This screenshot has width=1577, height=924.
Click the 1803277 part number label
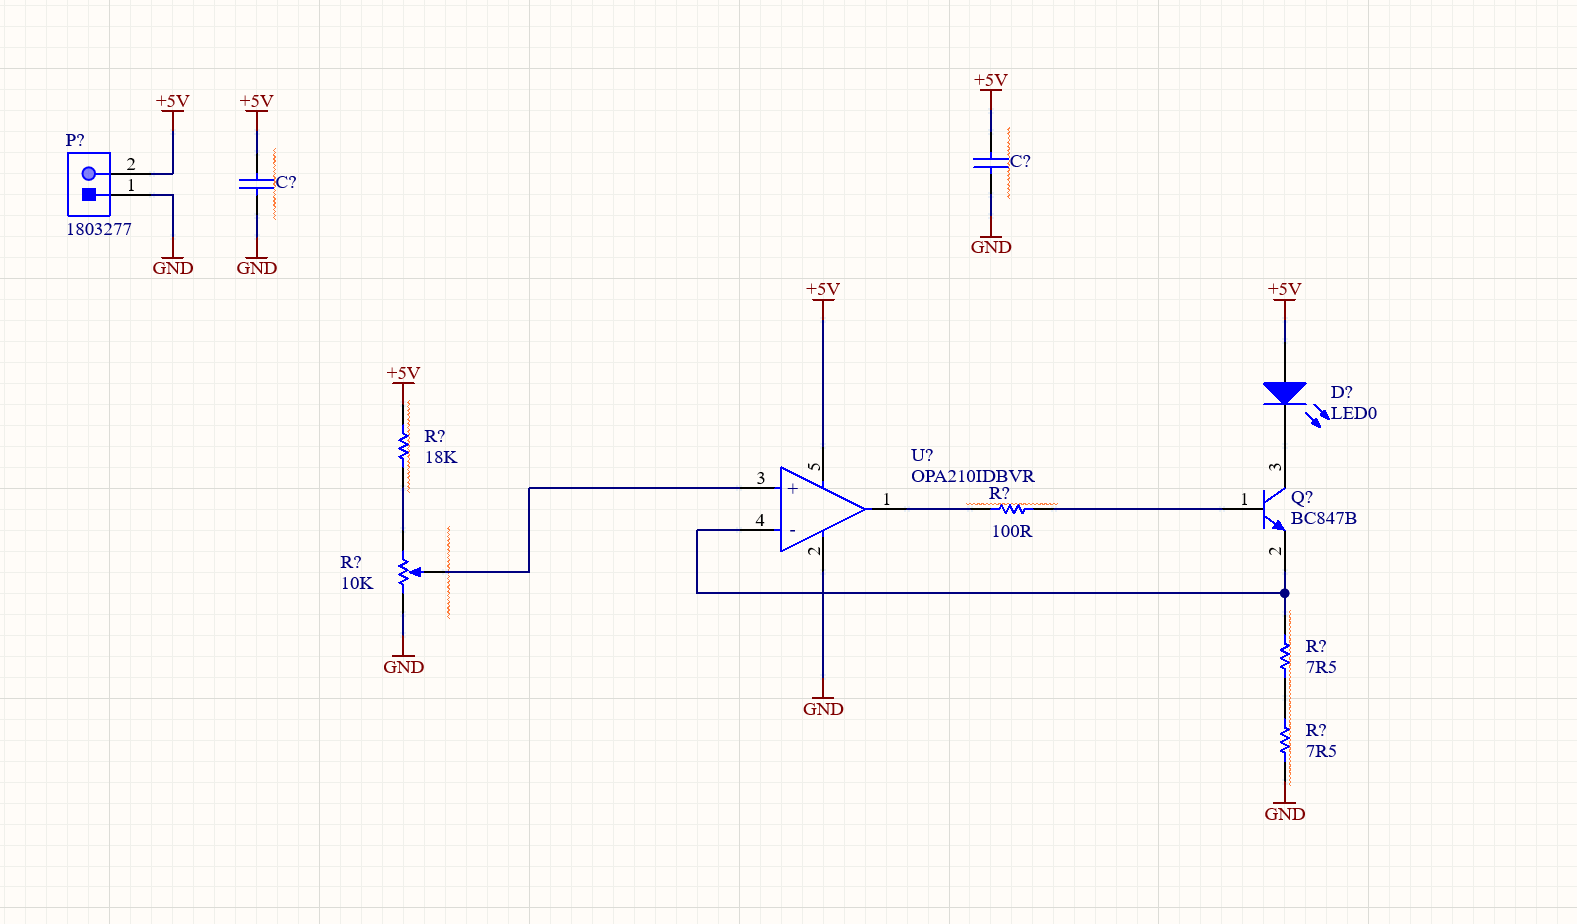tap(99, 229)
